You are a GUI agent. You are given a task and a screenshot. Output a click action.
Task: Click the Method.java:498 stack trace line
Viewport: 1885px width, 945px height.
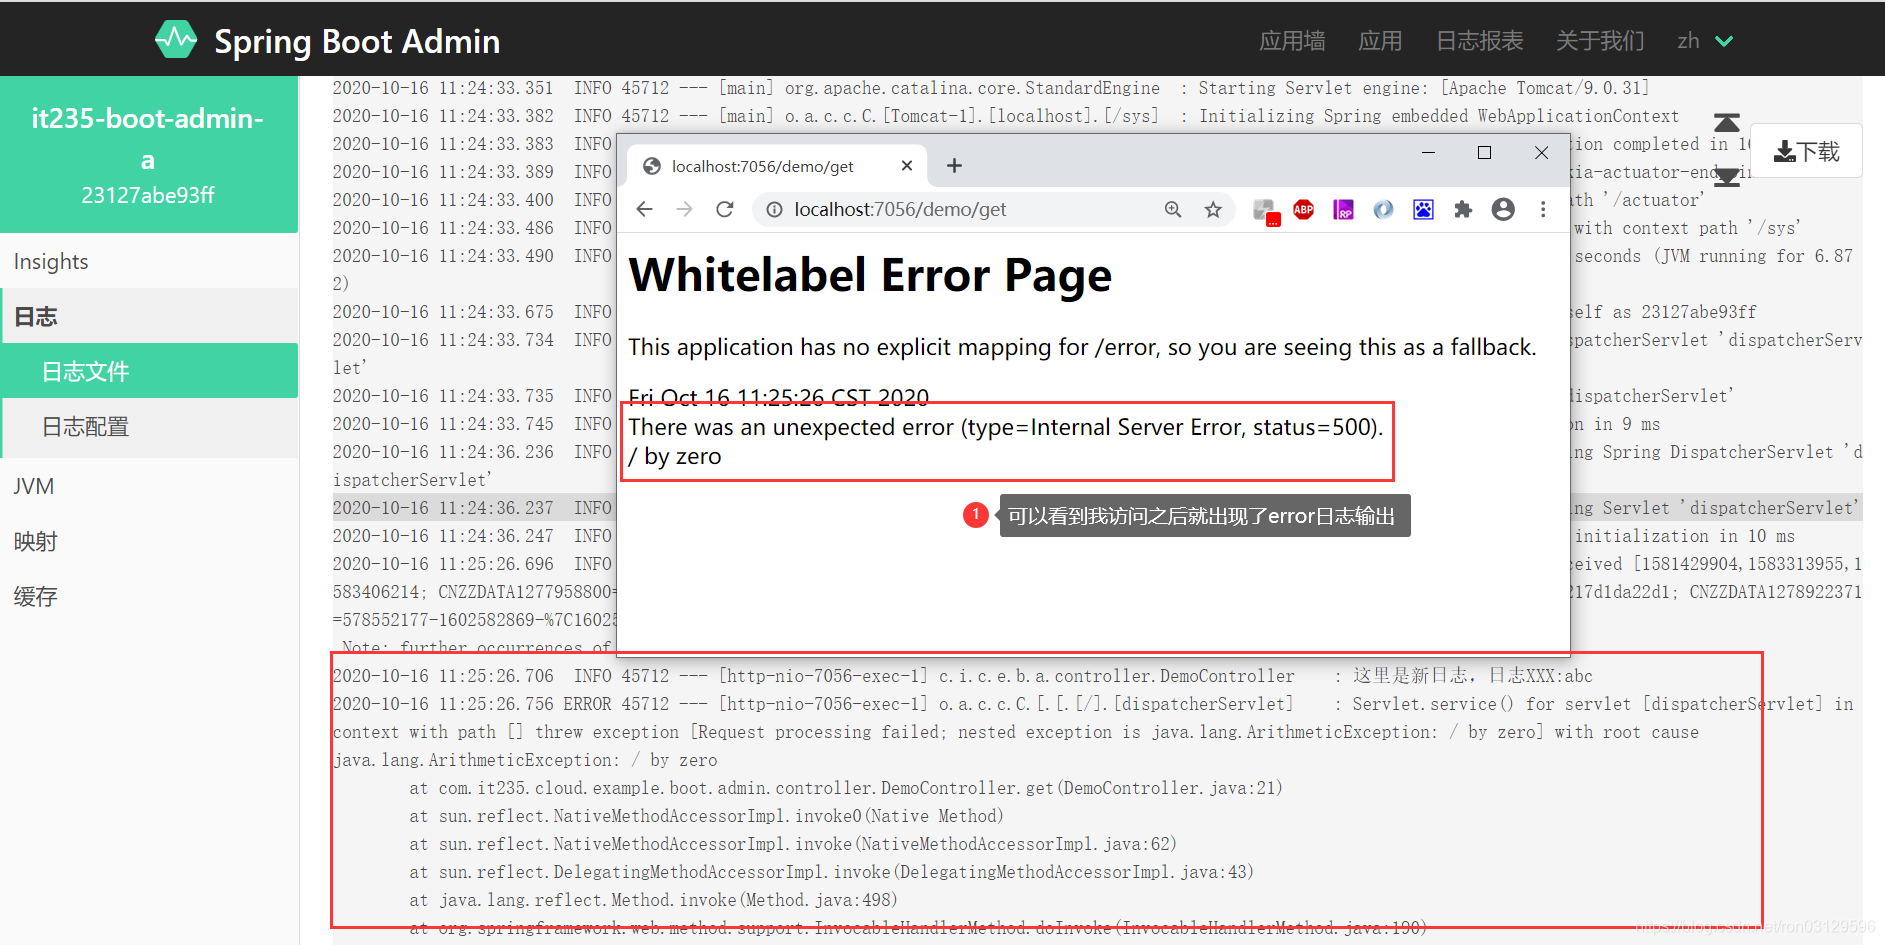pos(653,900)
